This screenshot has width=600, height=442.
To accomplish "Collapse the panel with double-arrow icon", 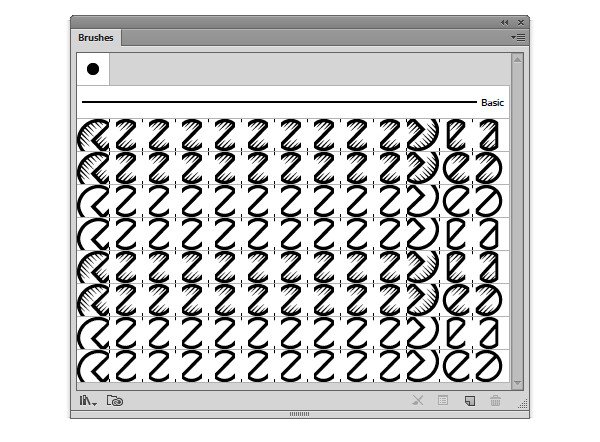I will coord(504,21).
